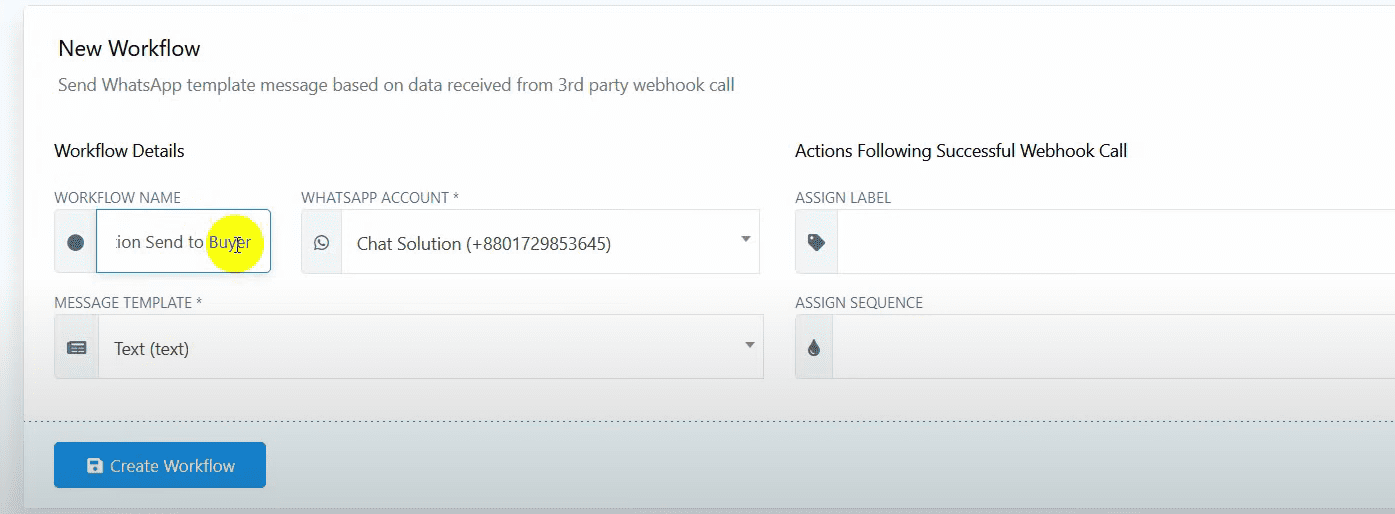
Task: Focus the Workflow Name text field
Action: 160,242
